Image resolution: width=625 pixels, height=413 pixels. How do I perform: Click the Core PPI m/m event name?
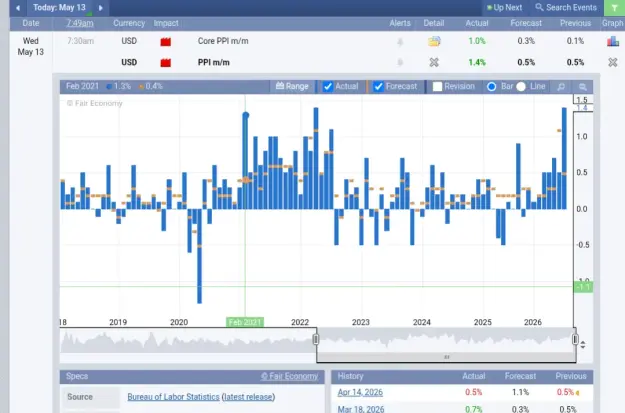click(223, 41)
